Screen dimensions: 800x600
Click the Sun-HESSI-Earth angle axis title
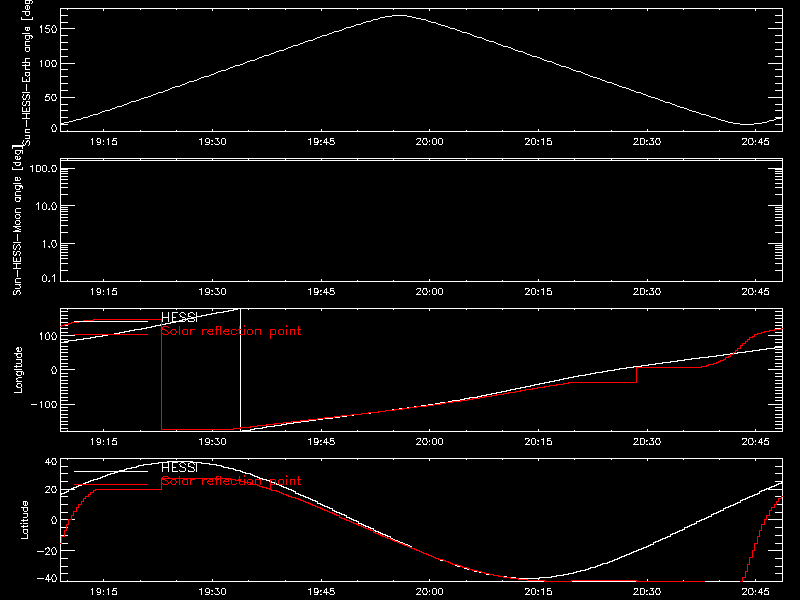pos(27,71)
